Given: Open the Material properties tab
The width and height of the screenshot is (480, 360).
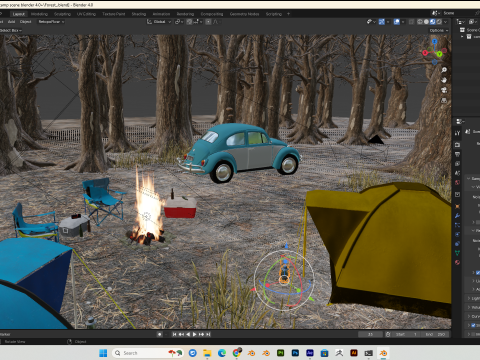Looking at the screenshot, I should pos(457,262).
